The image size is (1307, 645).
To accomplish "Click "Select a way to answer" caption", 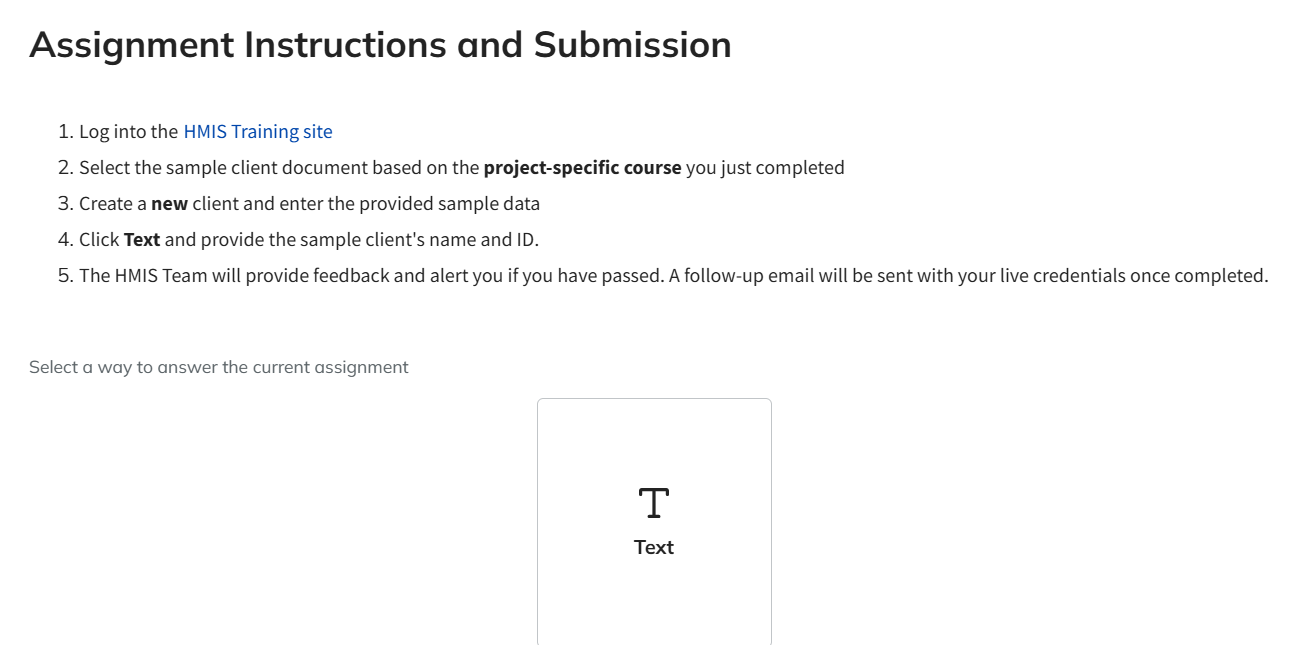I will [218, 367].
